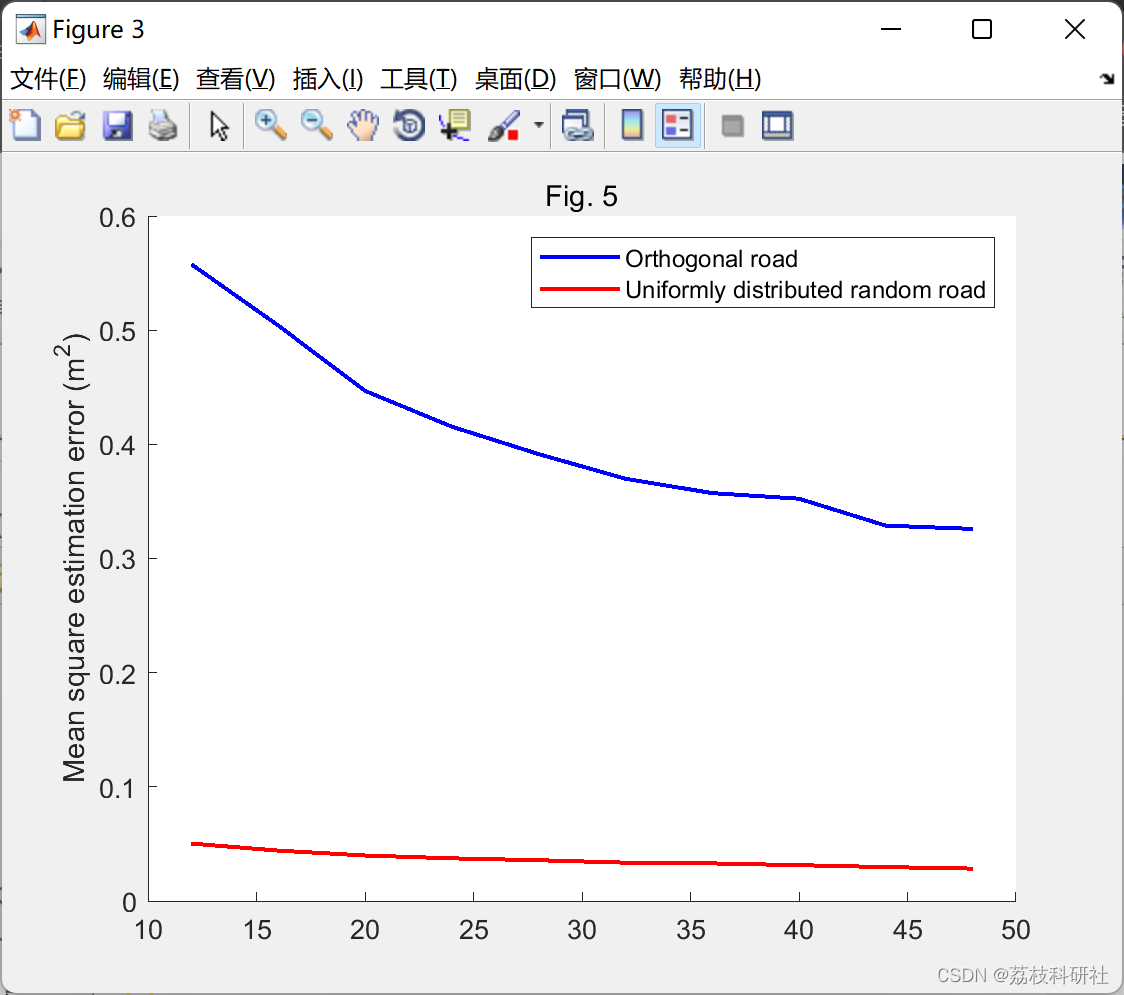Viewport: 1124px width, 995px height.
Task: Activate the Rotate 3D tool
Action: [x=409, y=125]
